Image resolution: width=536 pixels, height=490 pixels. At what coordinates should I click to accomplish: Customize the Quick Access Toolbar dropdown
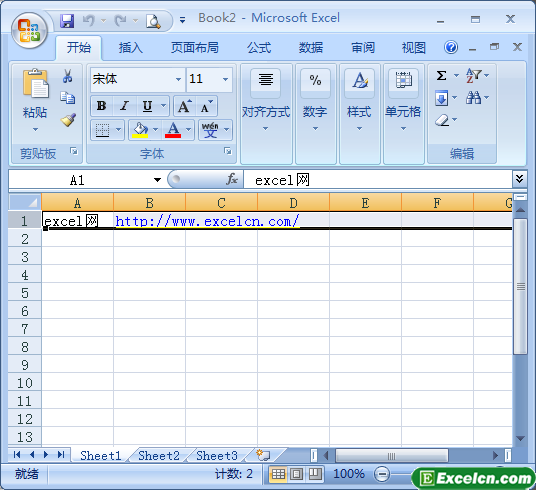(x=183, y=21)
